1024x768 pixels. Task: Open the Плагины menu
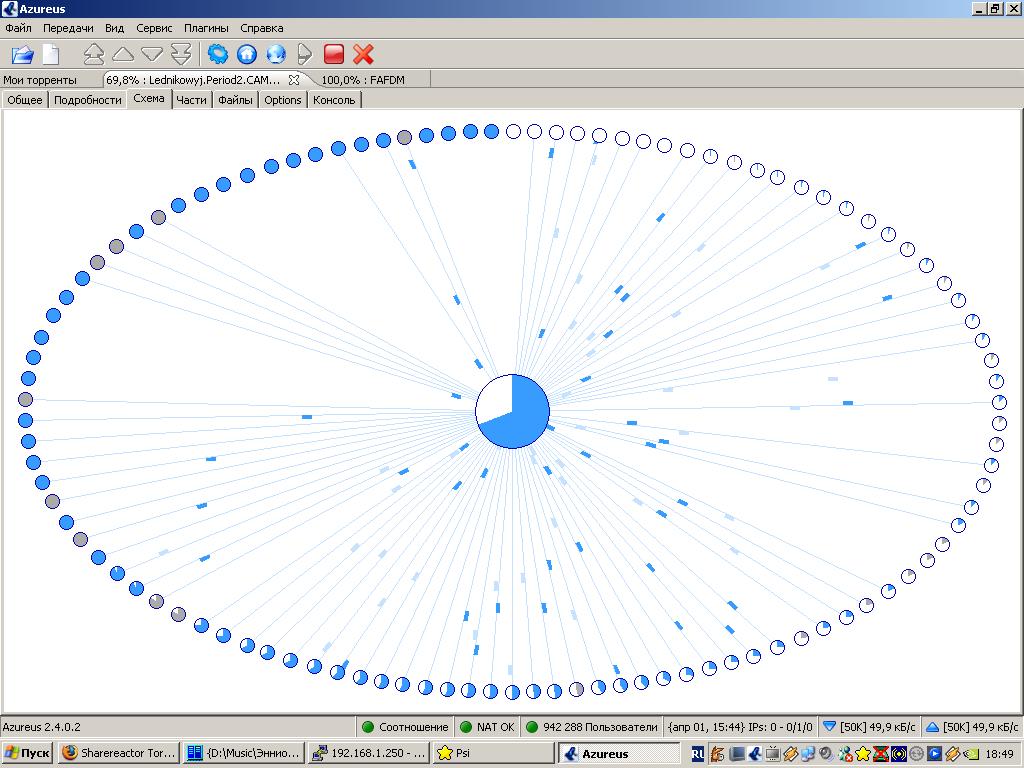click(x=206, y=28)
